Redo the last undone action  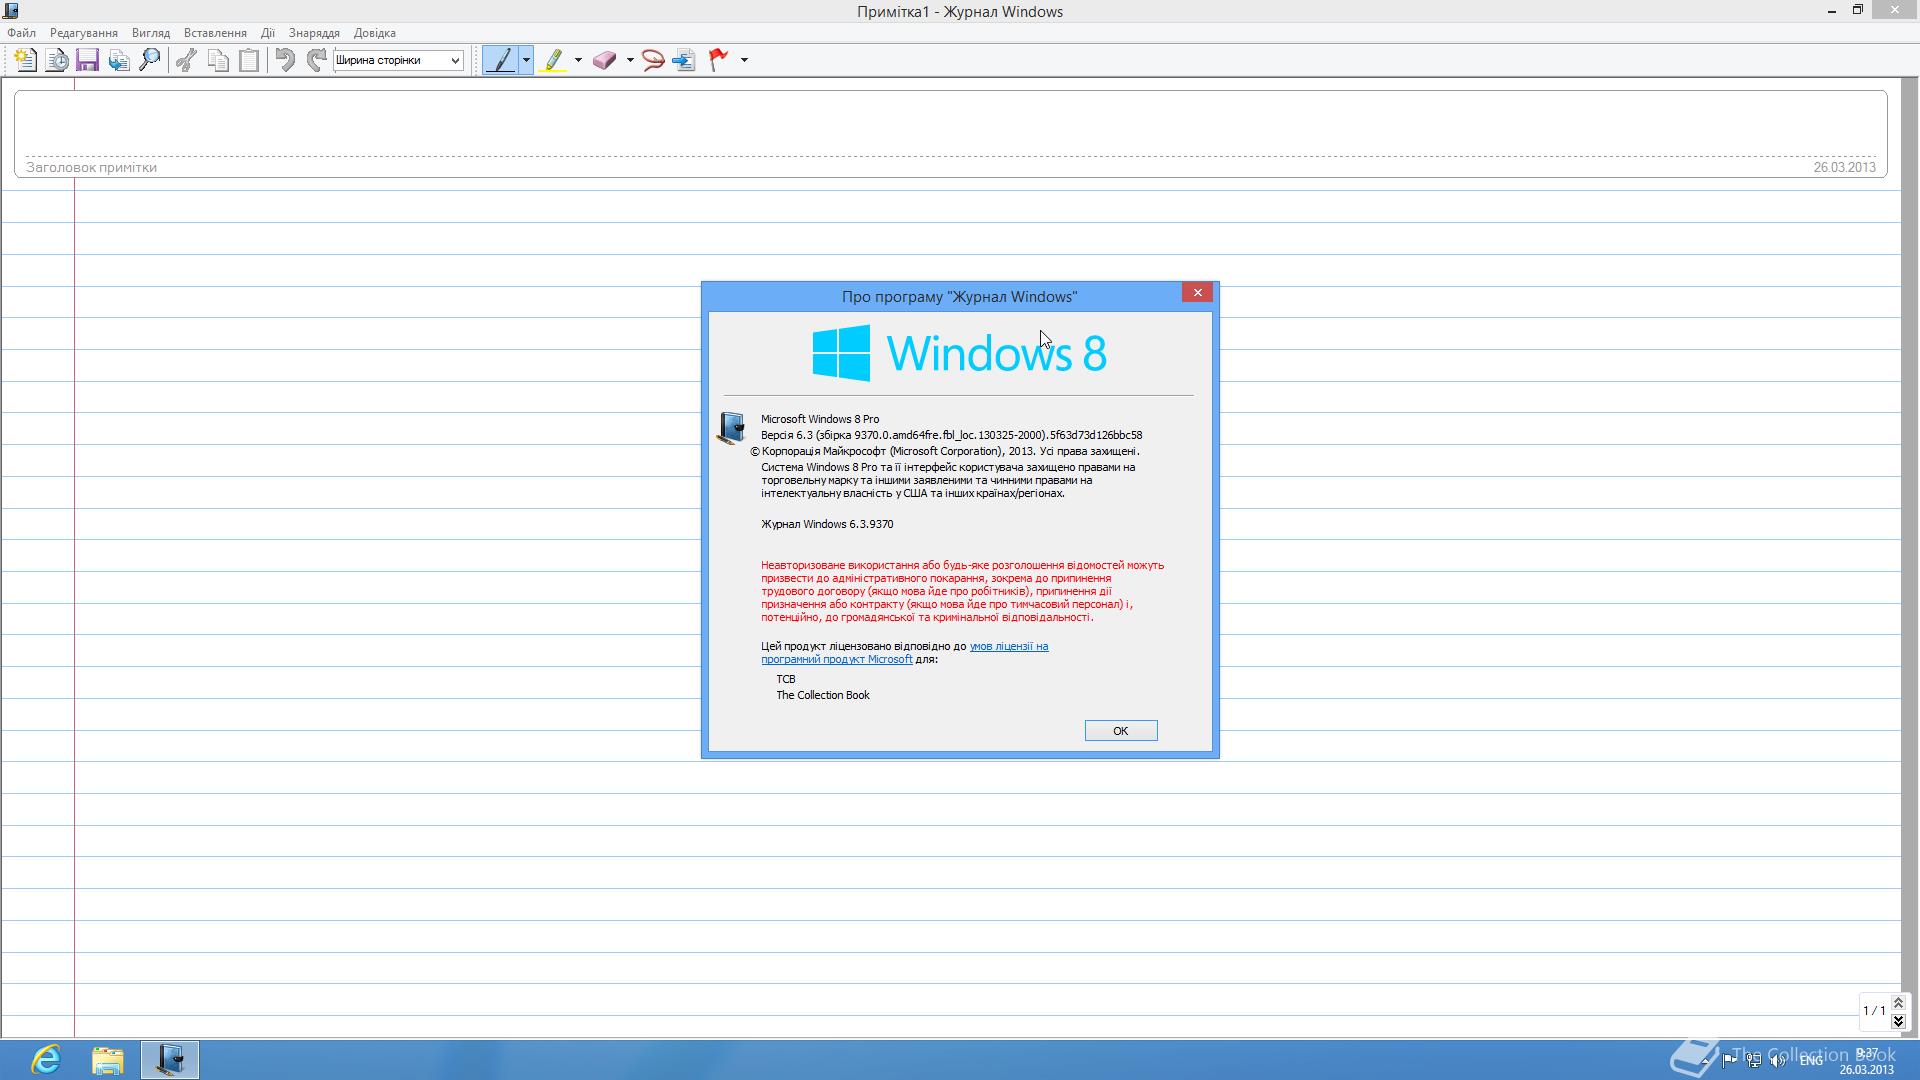tap(316, 60)
